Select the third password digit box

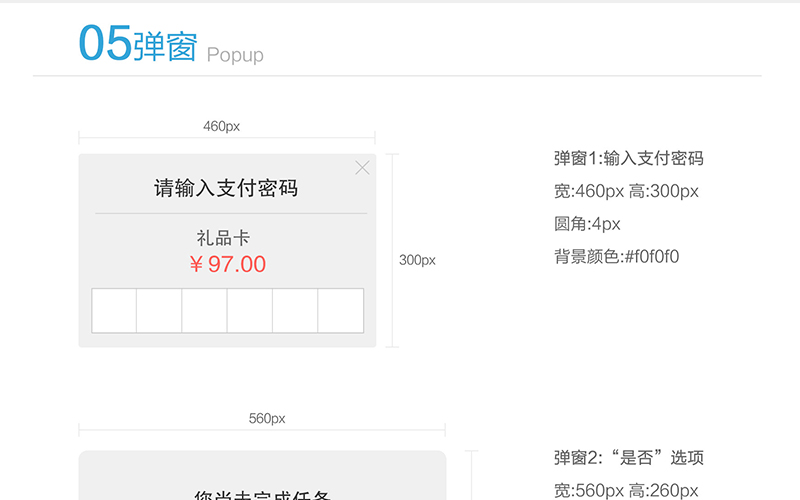coord(204,310)
